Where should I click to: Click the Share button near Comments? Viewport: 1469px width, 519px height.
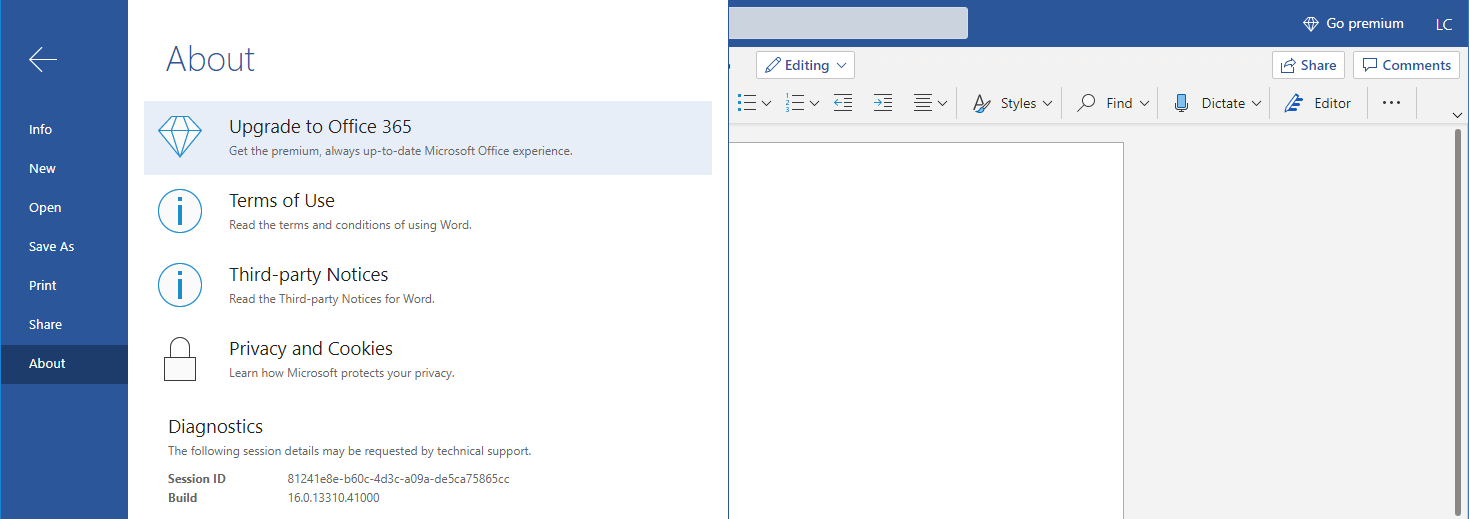click(1308, 65)
